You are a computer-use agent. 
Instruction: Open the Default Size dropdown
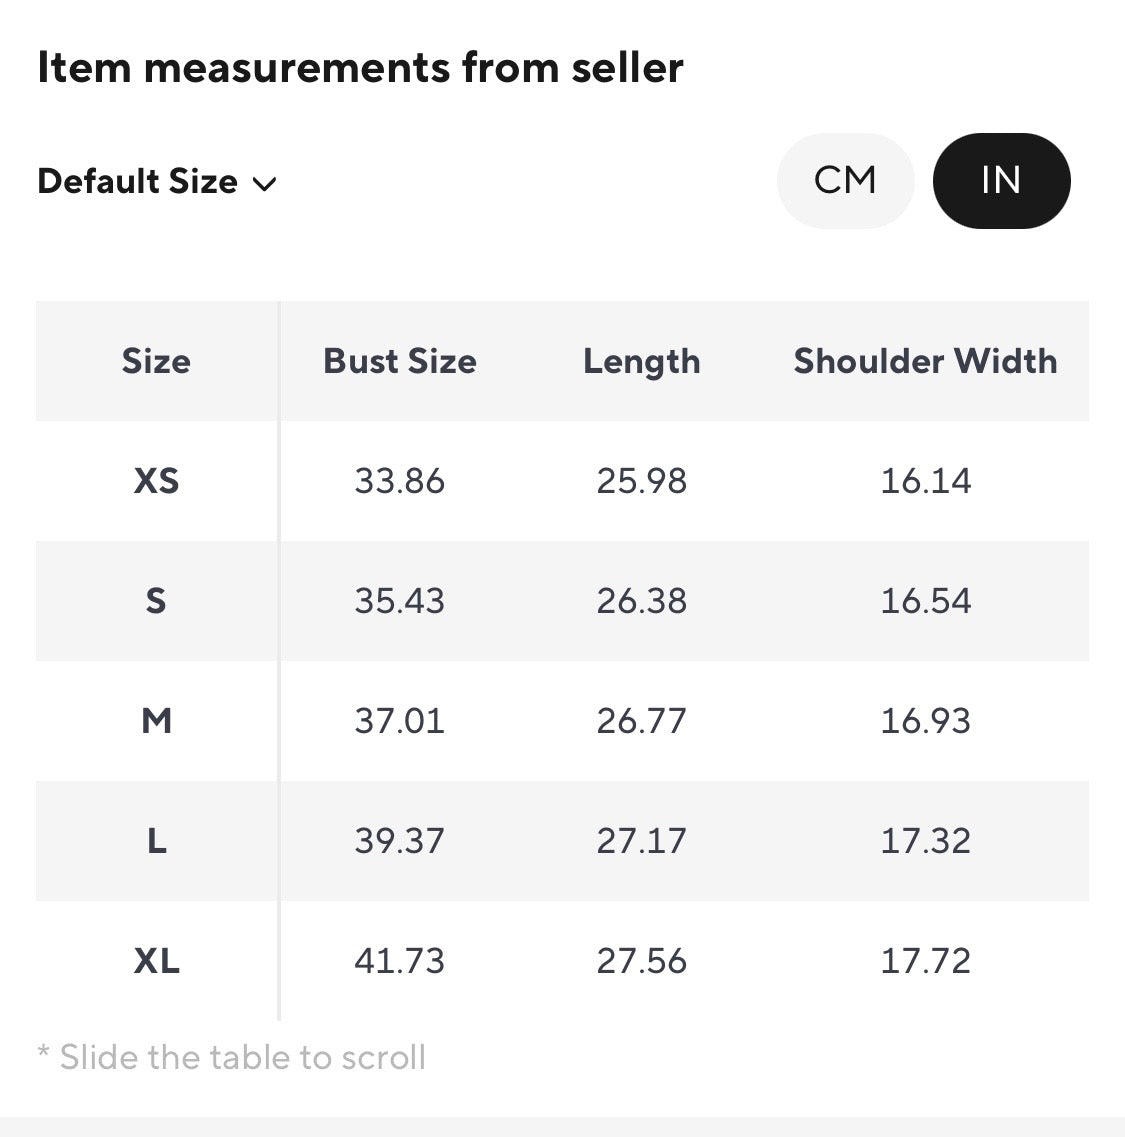tap(157, 181)
